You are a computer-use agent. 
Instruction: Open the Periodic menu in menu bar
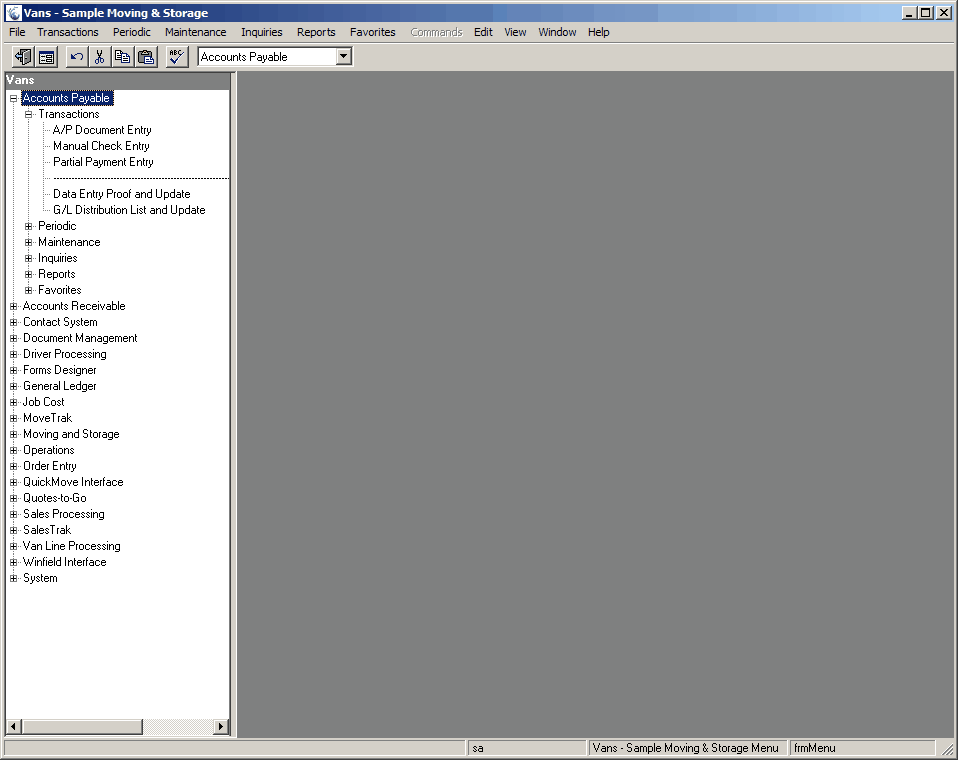point(131,32)
